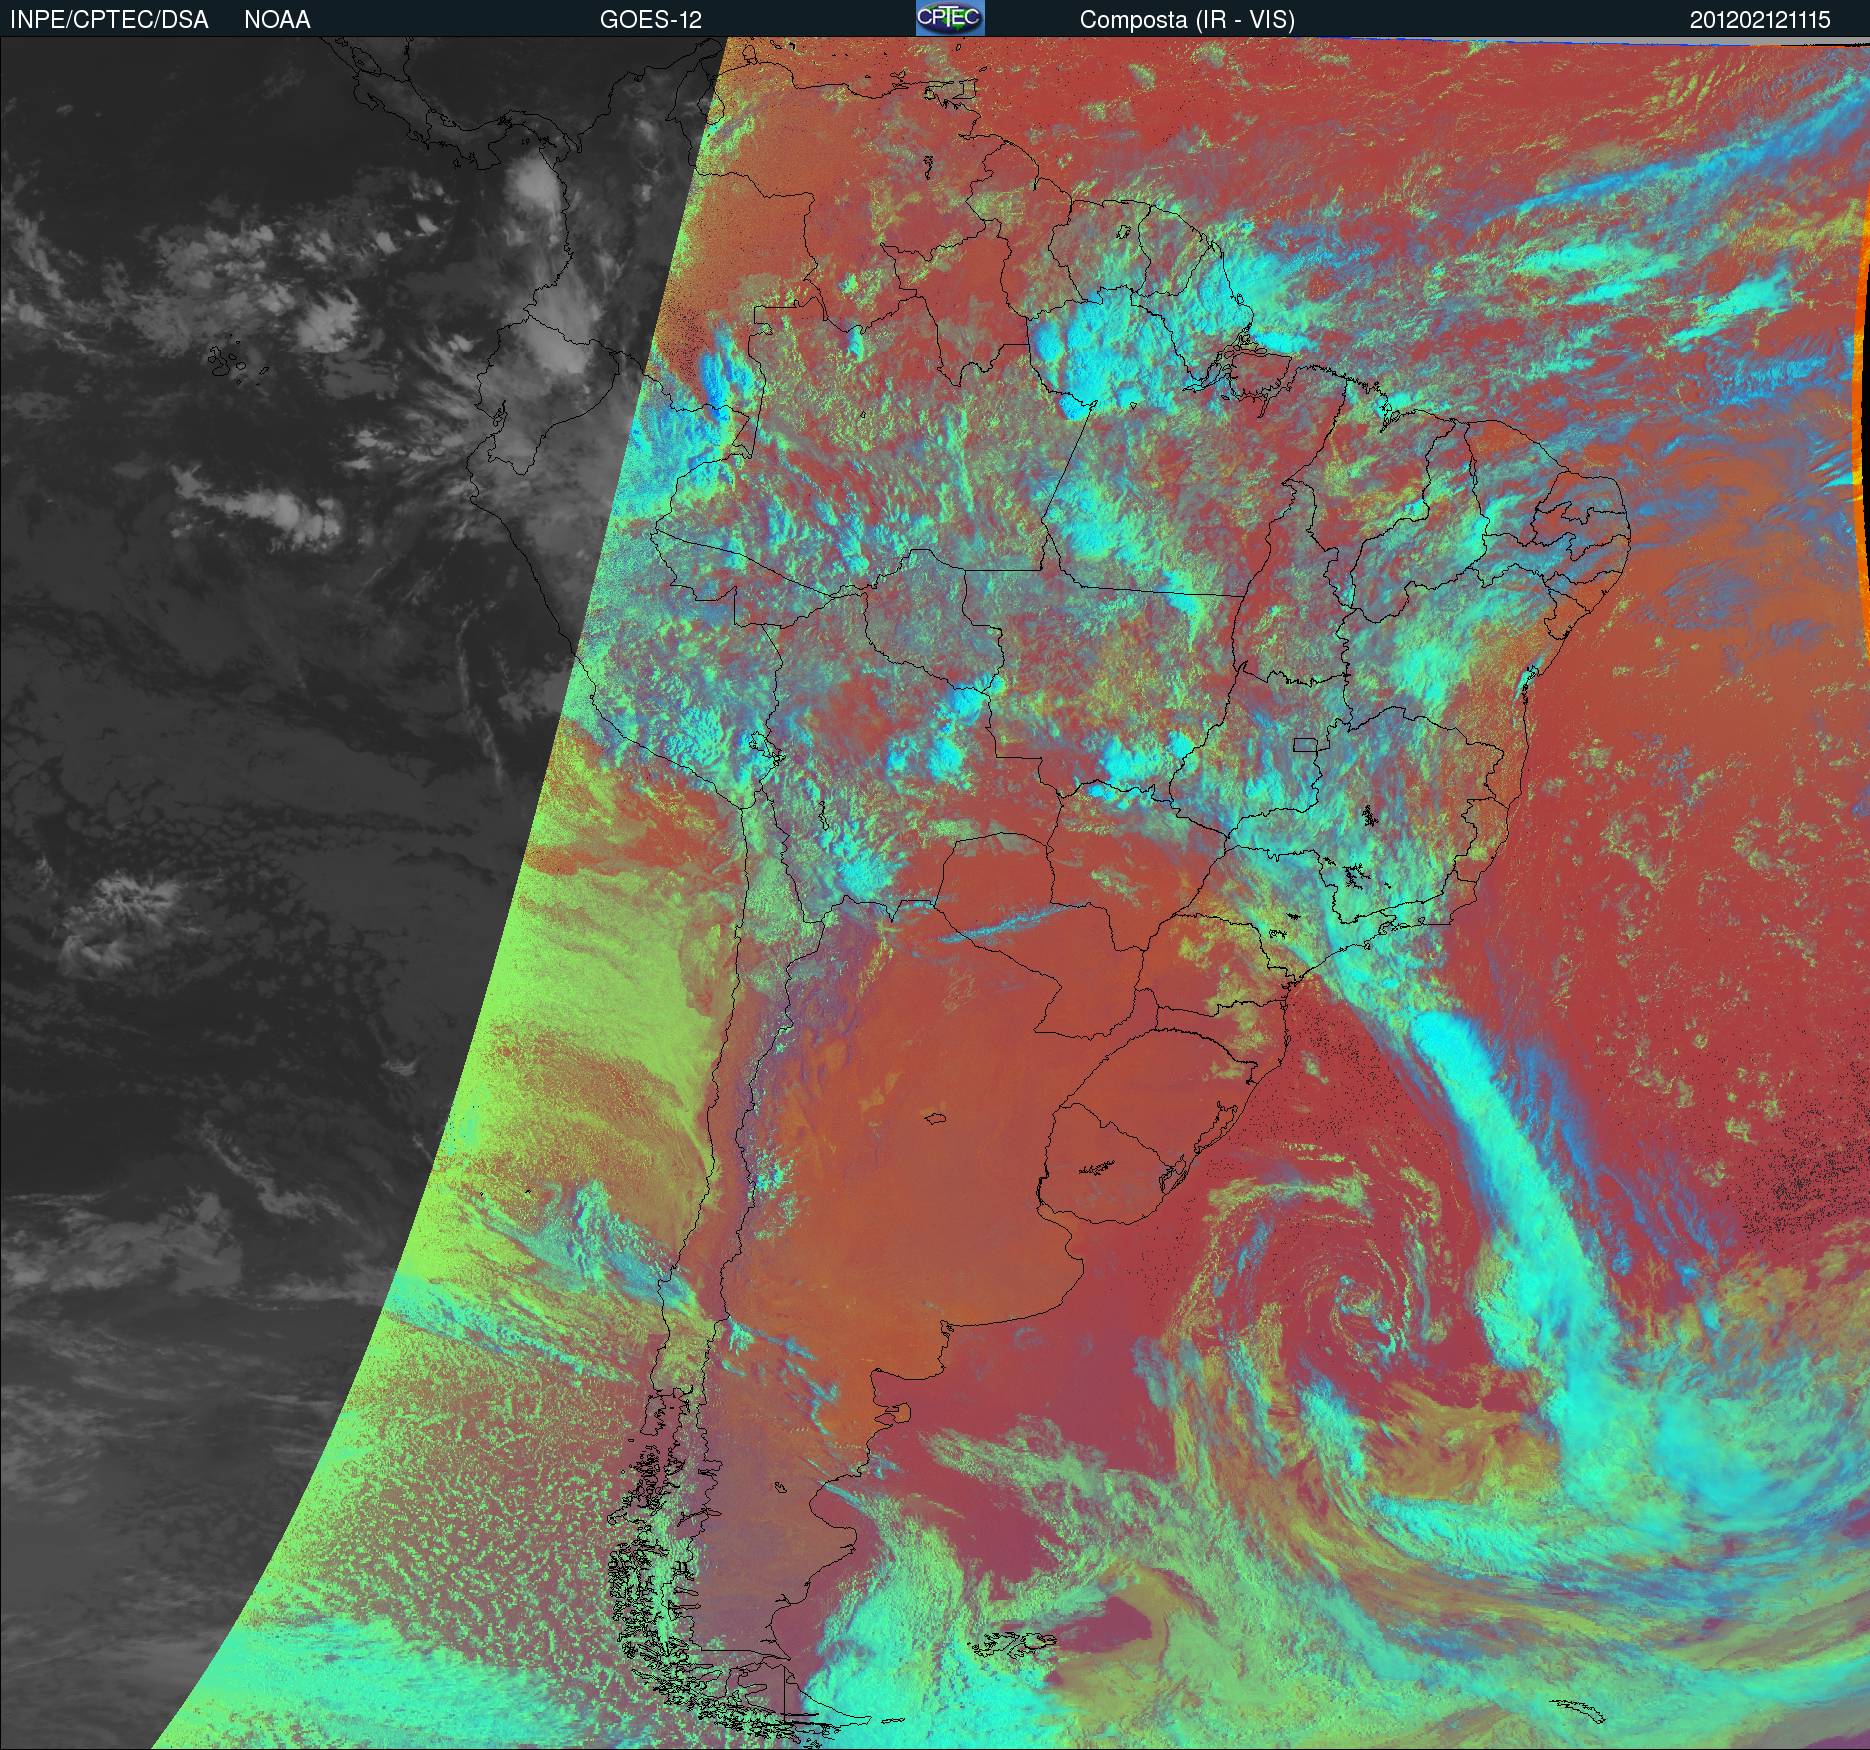Click the Composta (IR - VIS) title

point(1187,20)
